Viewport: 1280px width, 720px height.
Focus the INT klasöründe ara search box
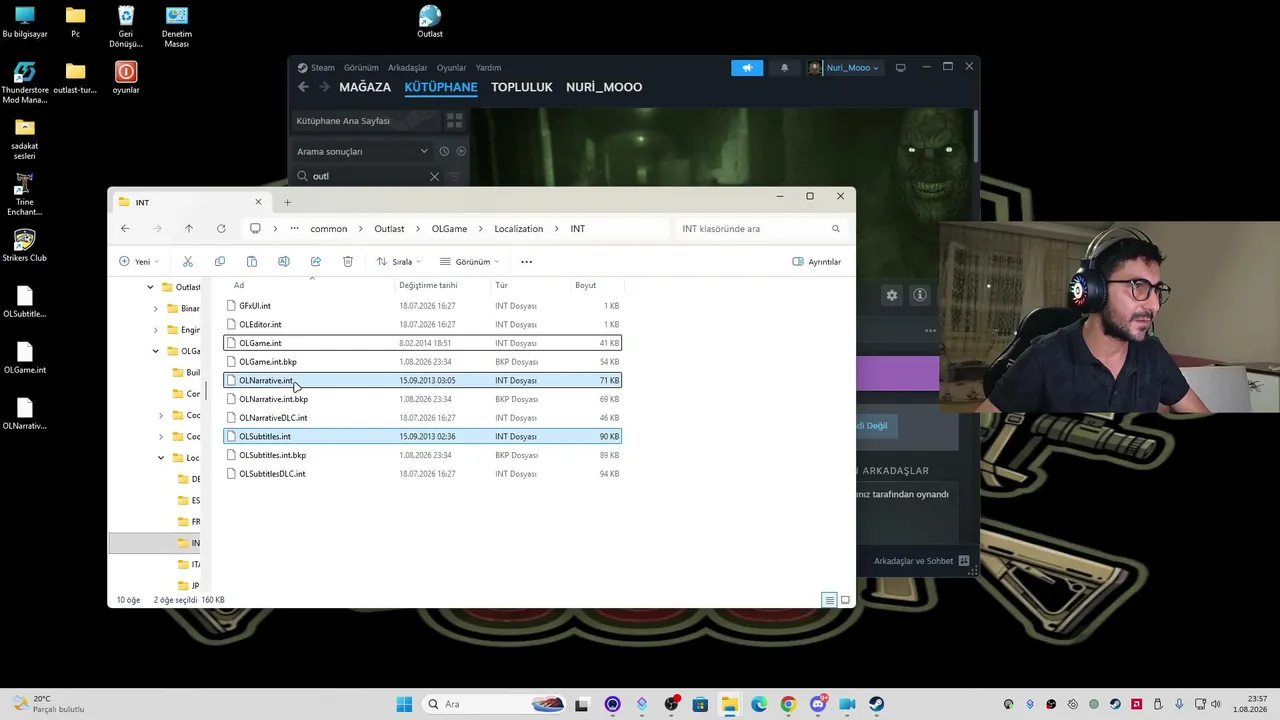click(763, 229)
